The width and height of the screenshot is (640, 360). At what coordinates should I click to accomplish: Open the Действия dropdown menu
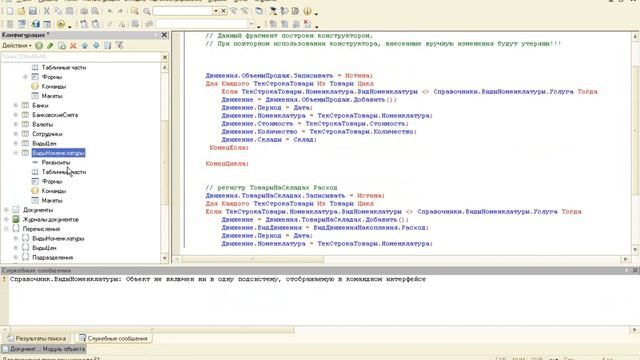tap(16, 46)
